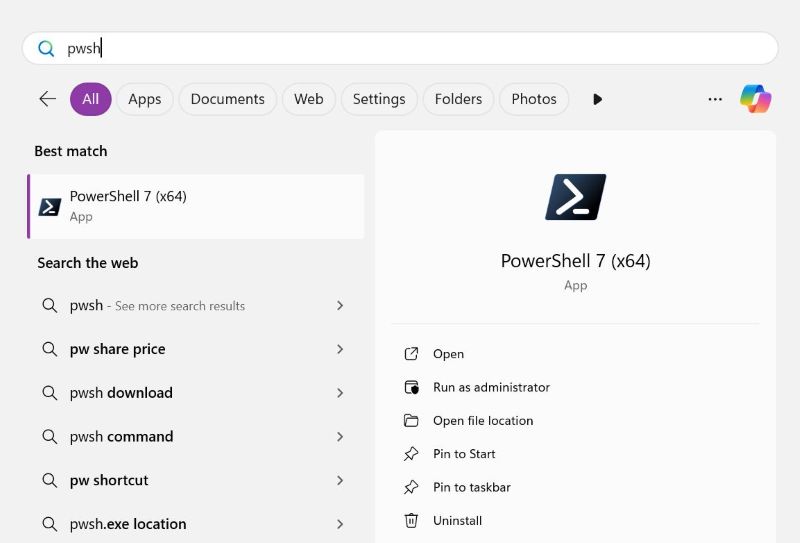Click the Uninstall trash icon
The width and height of the screenshot is (800, 543).
coord(411,520)
